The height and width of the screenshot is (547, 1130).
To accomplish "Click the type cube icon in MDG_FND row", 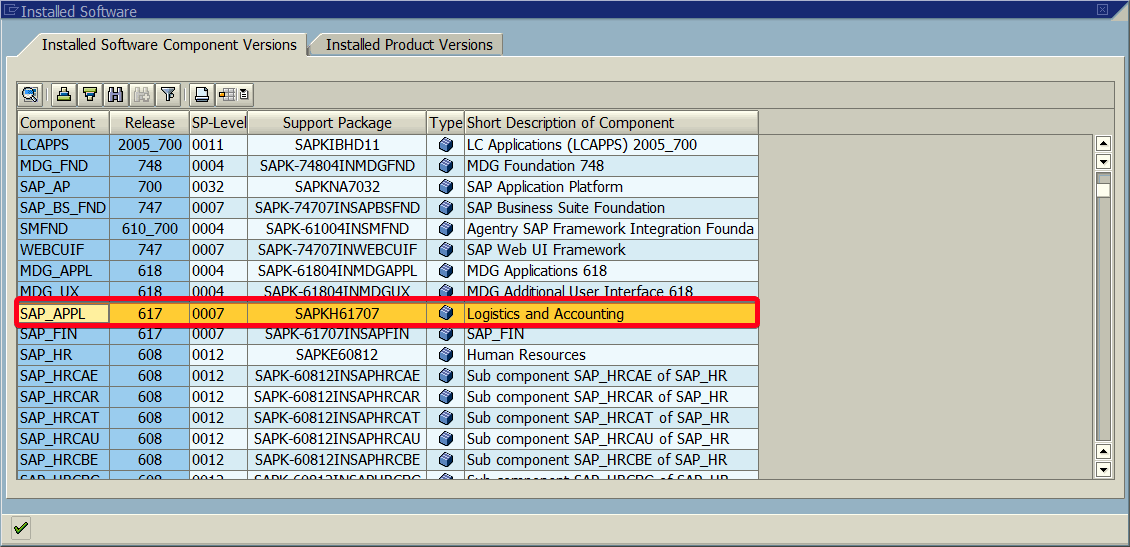I will coord(445,166).
